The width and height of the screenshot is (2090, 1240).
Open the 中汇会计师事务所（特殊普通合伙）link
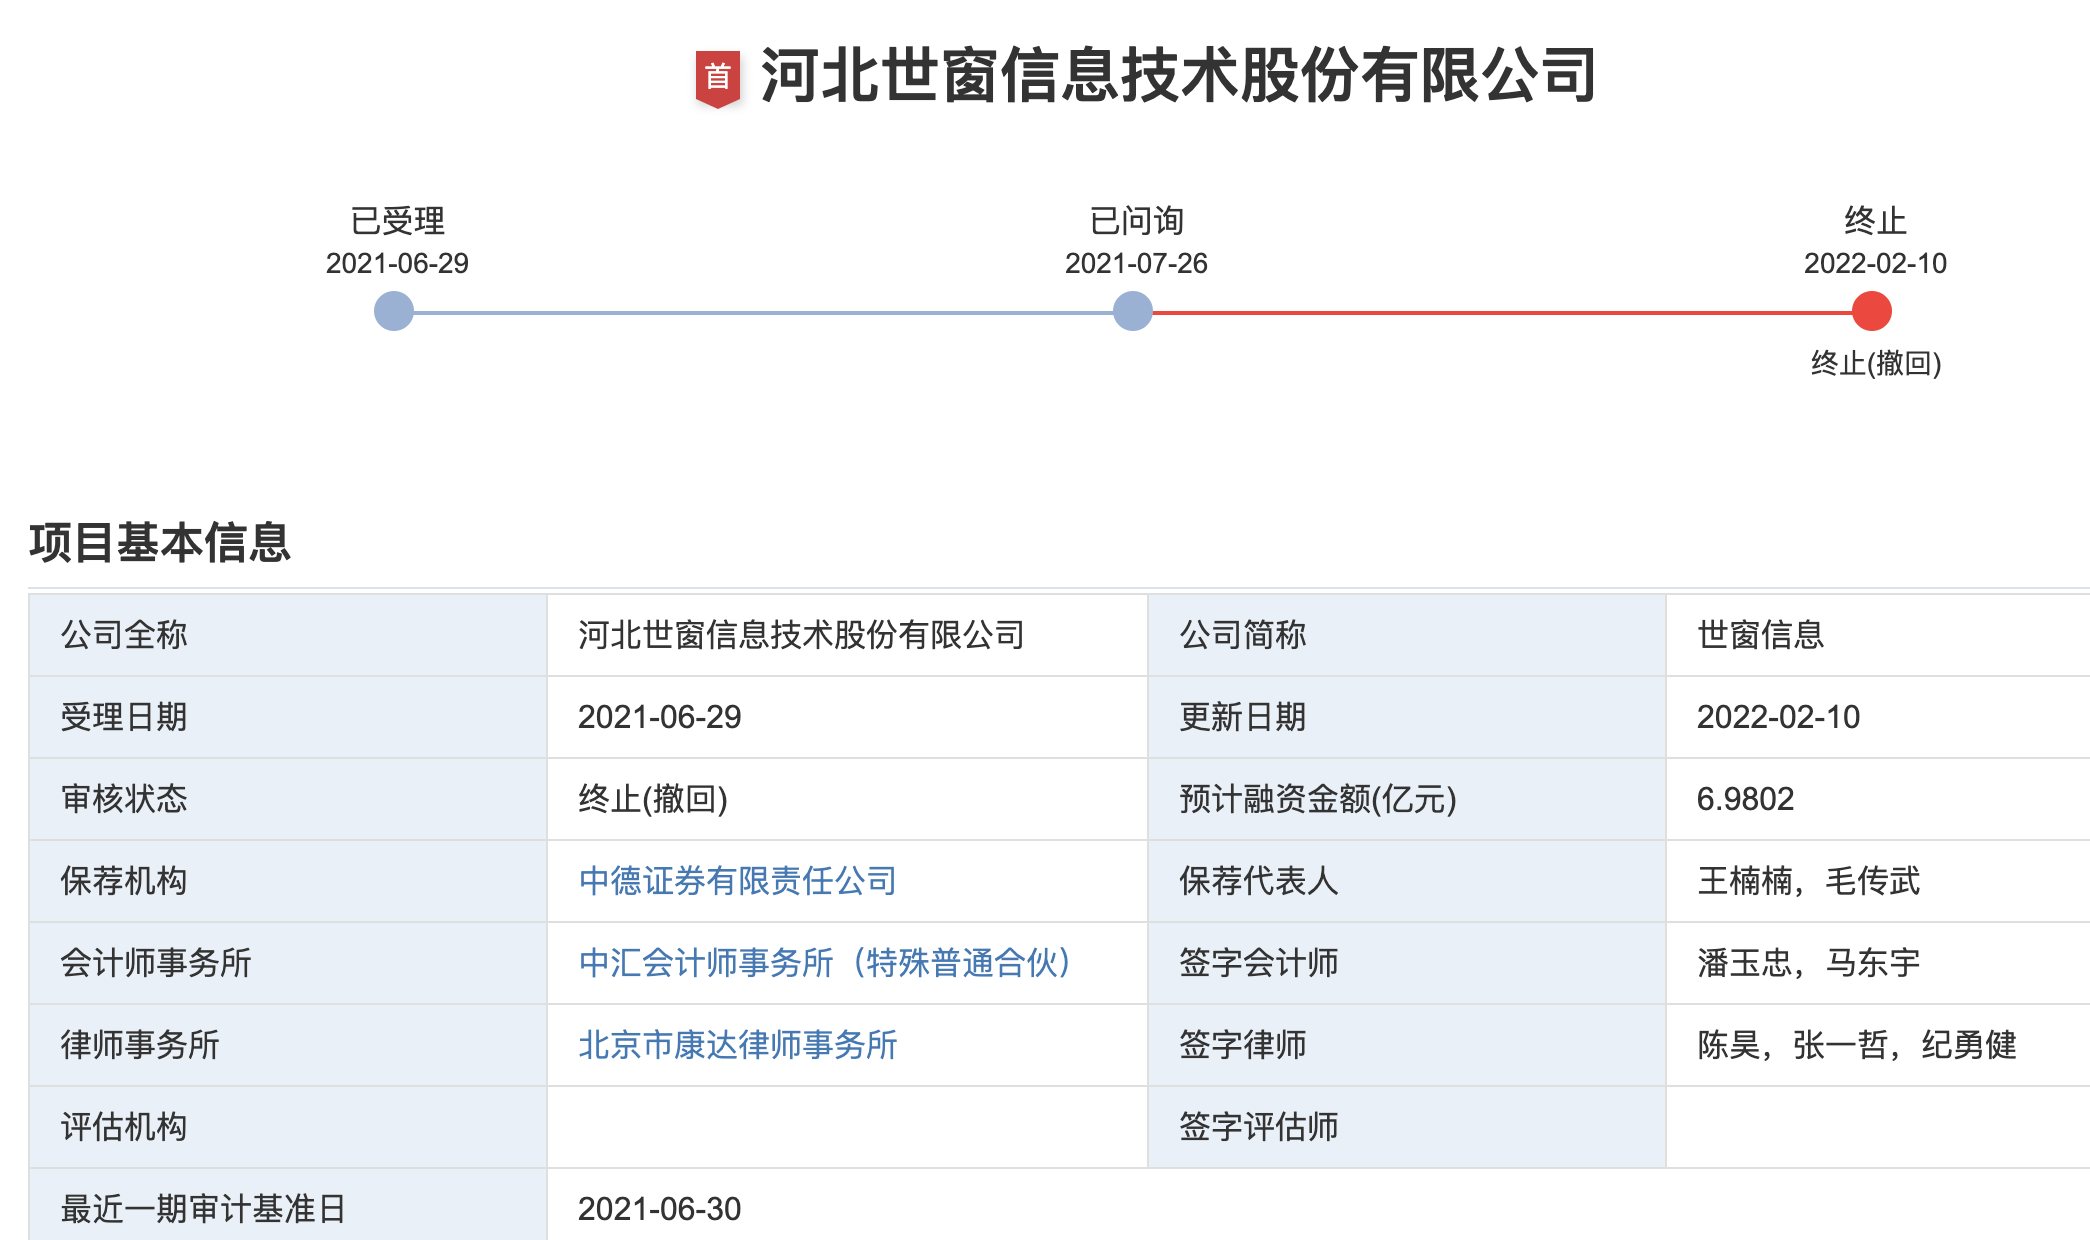[825, 963]
